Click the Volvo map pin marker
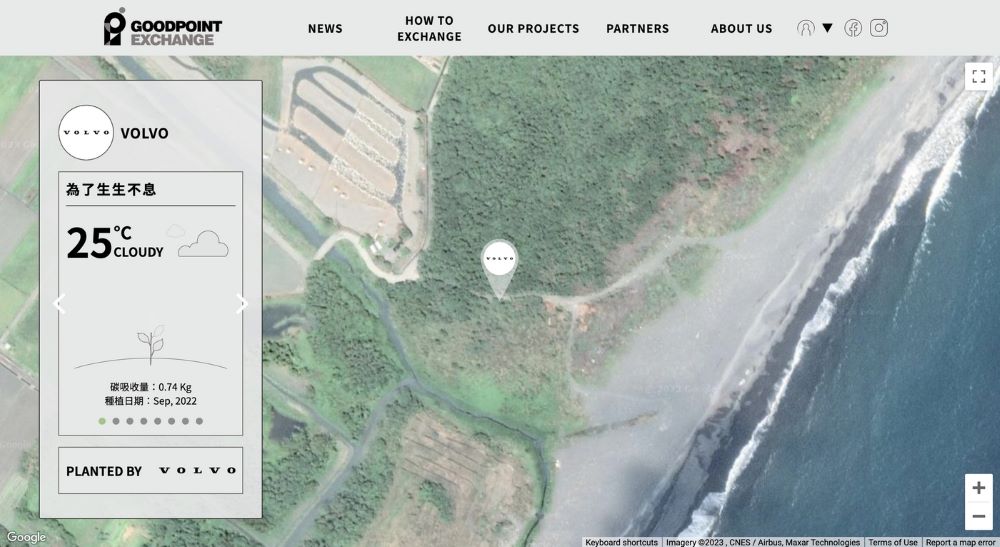 point(499,261)
